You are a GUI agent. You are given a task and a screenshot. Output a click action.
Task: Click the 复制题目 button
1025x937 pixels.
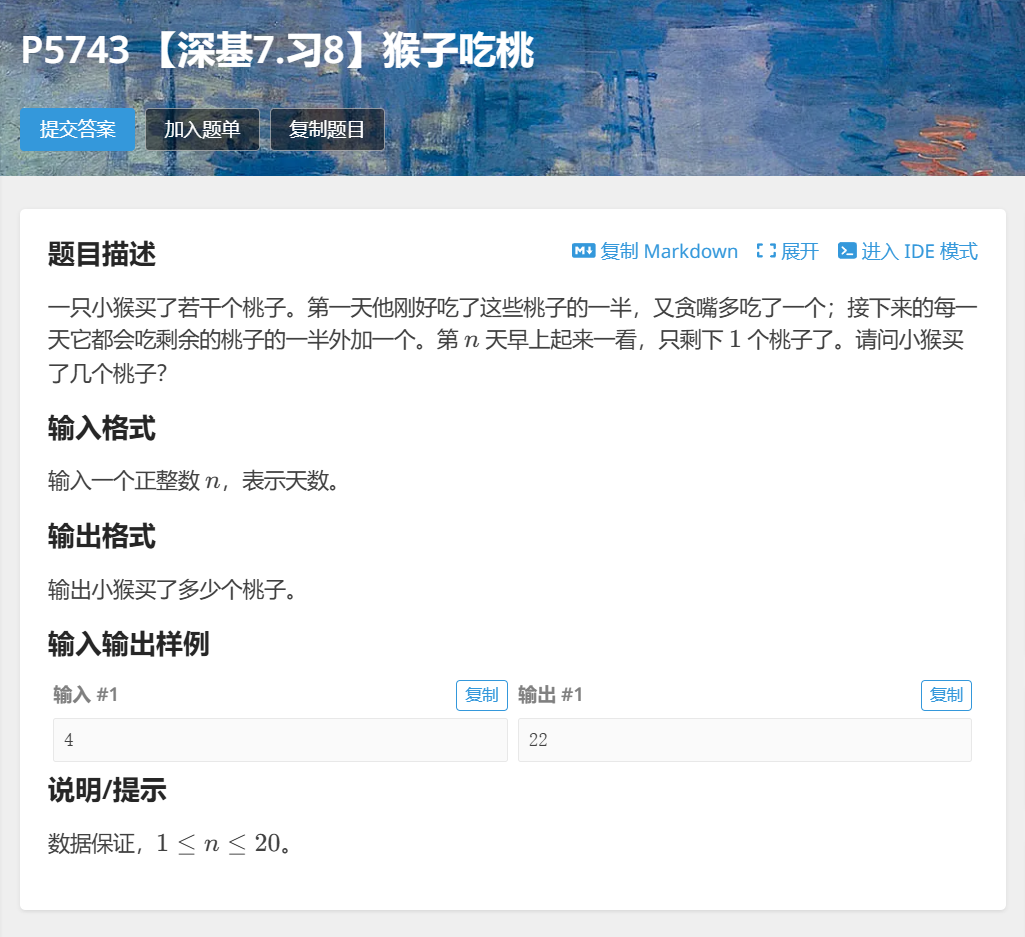327,129
